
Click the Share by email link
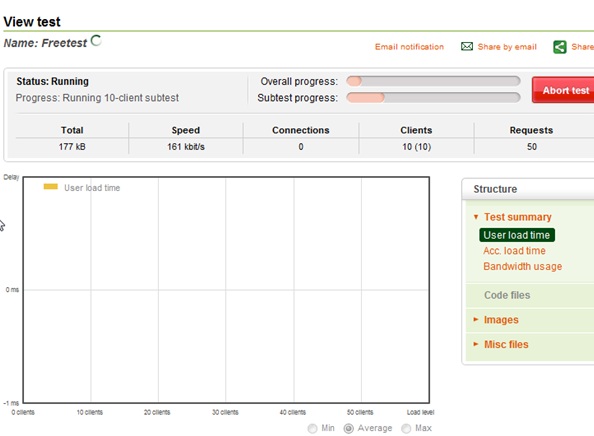(507, 47)
